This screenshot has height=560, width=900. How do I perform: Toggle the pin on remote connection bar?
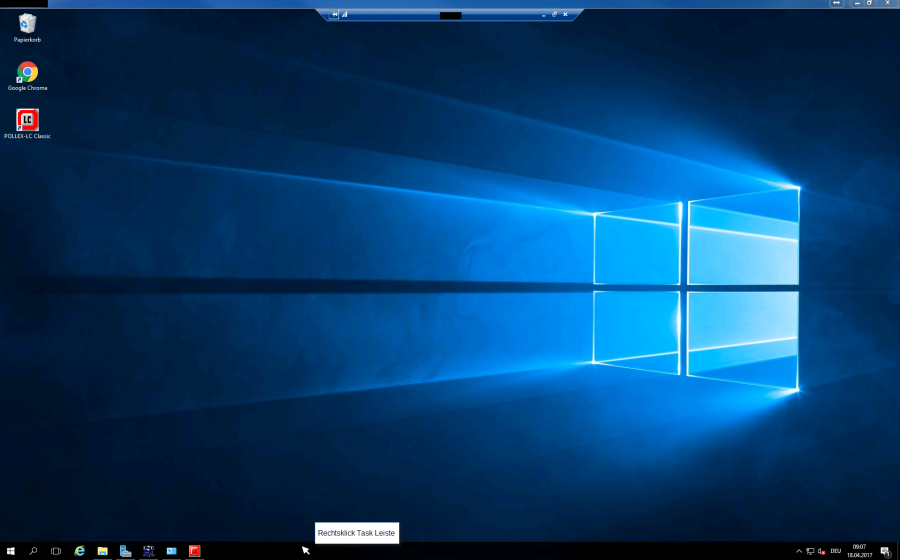tap(335, 14)
